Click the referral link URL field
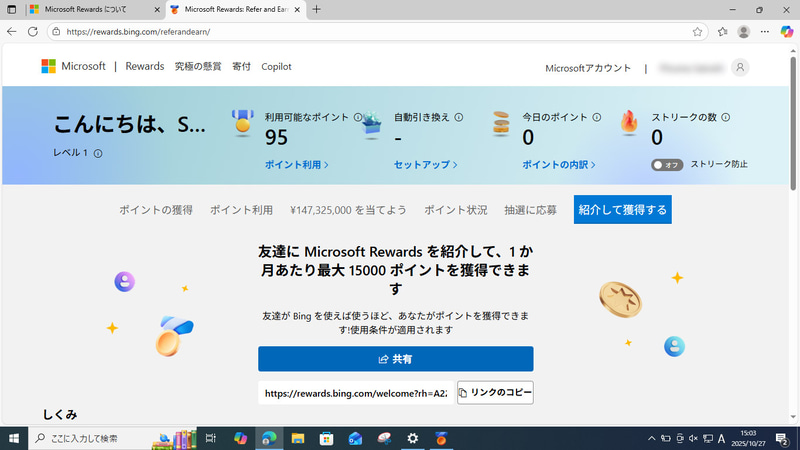The image size is (800, 450). [356, 393]
